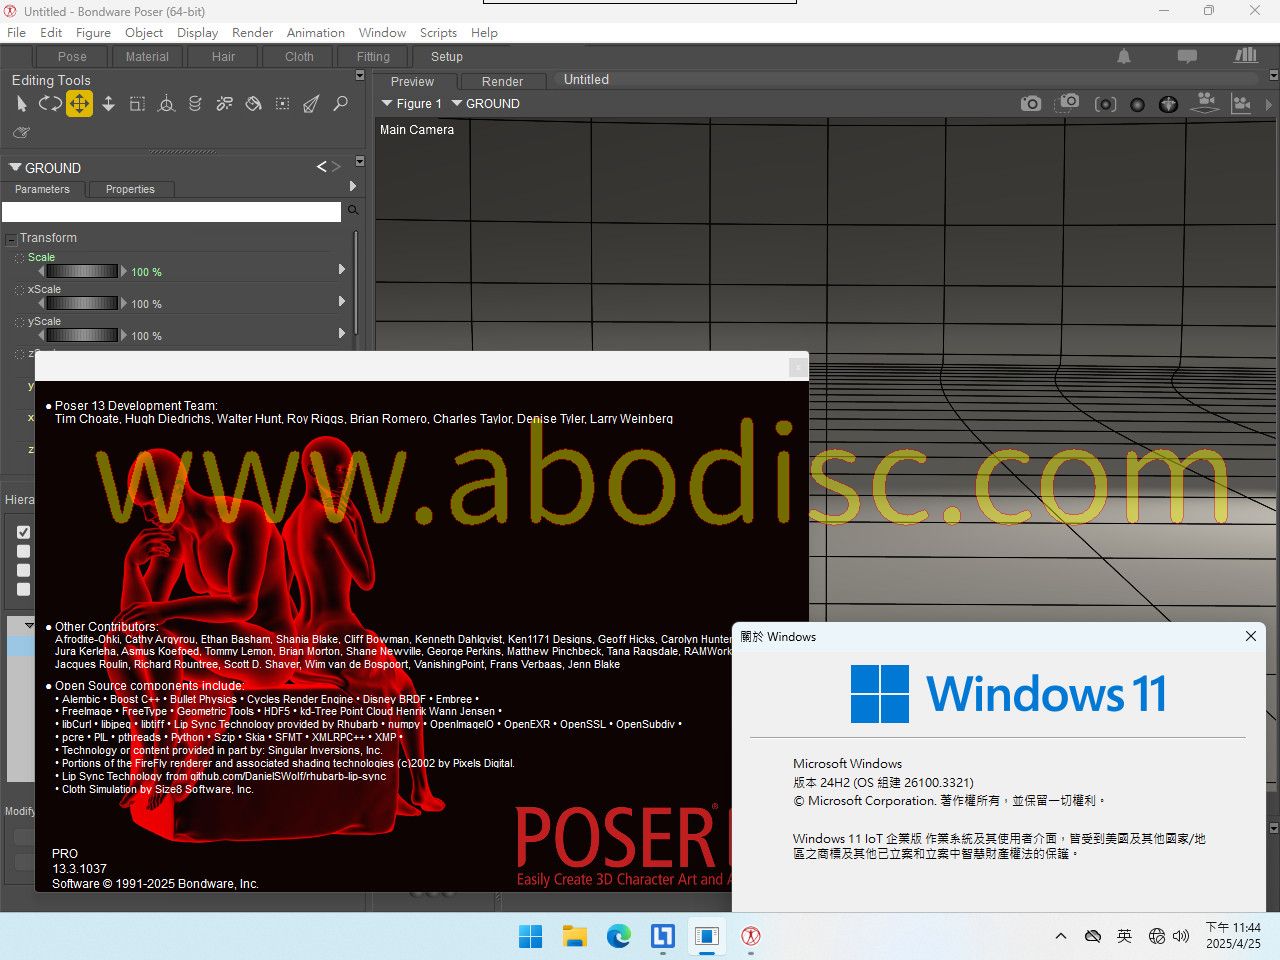1280x960 pixels.
Task: Close the About Windows dialog
Action: tap(1251, 636)
